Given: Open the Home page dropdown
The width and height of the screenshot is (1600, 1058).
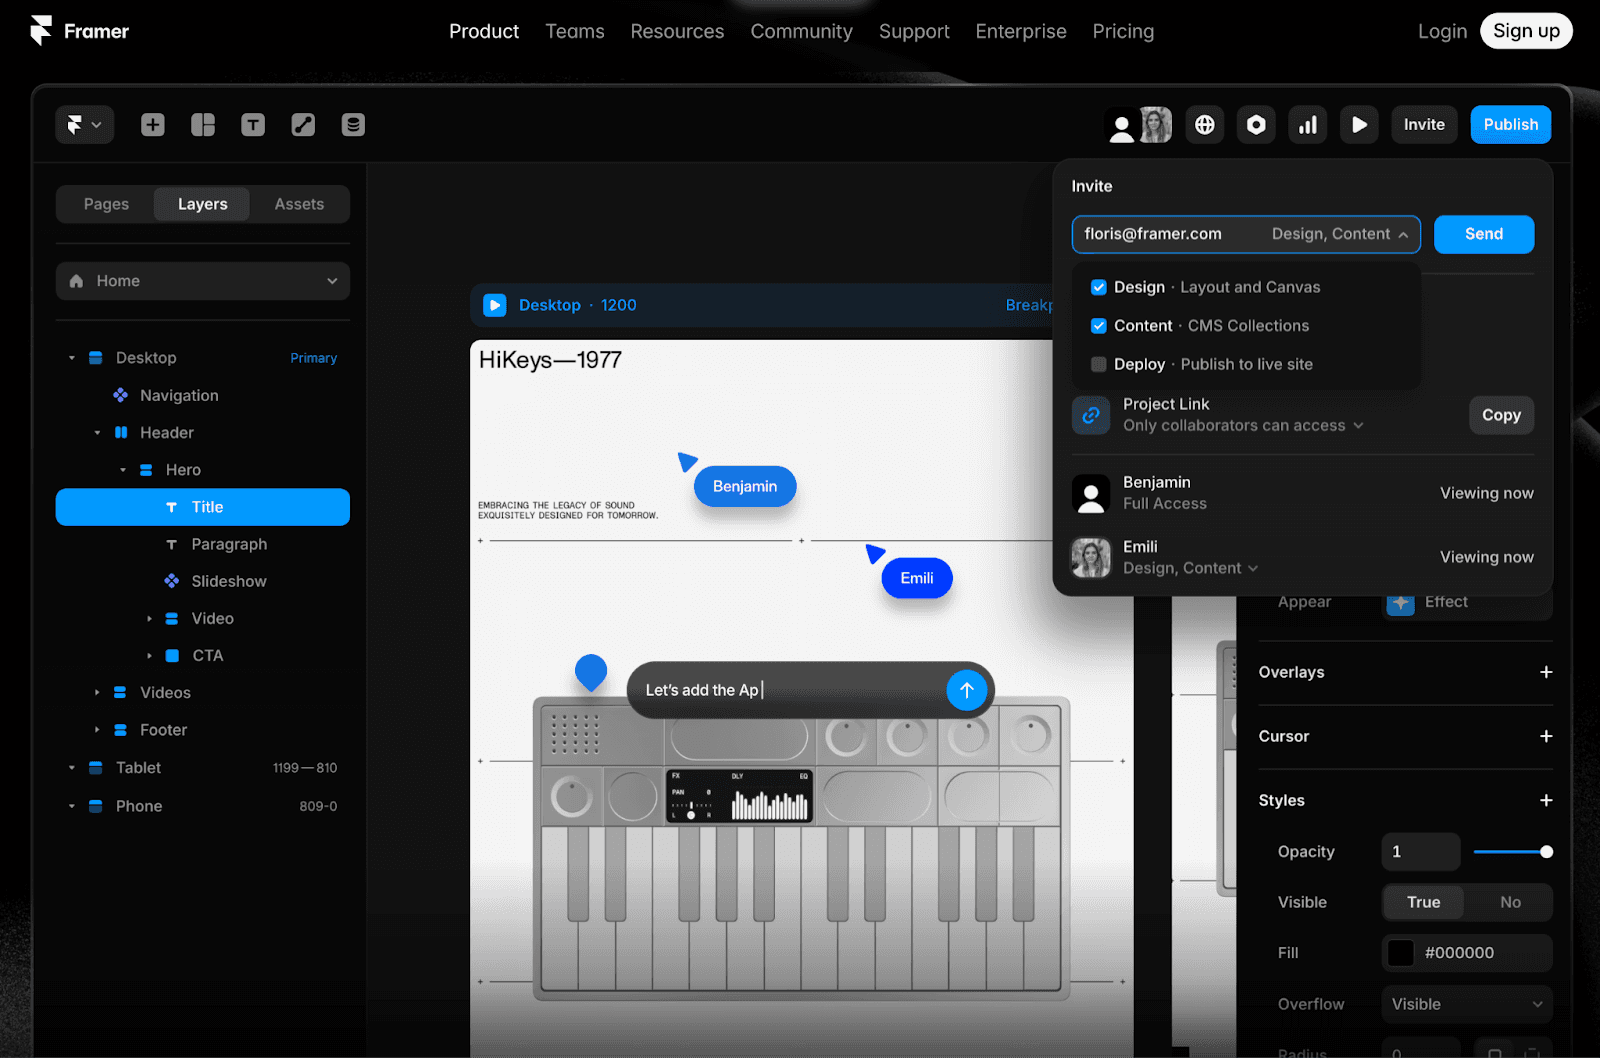Looking at the screenshot, I should (203, 281).
